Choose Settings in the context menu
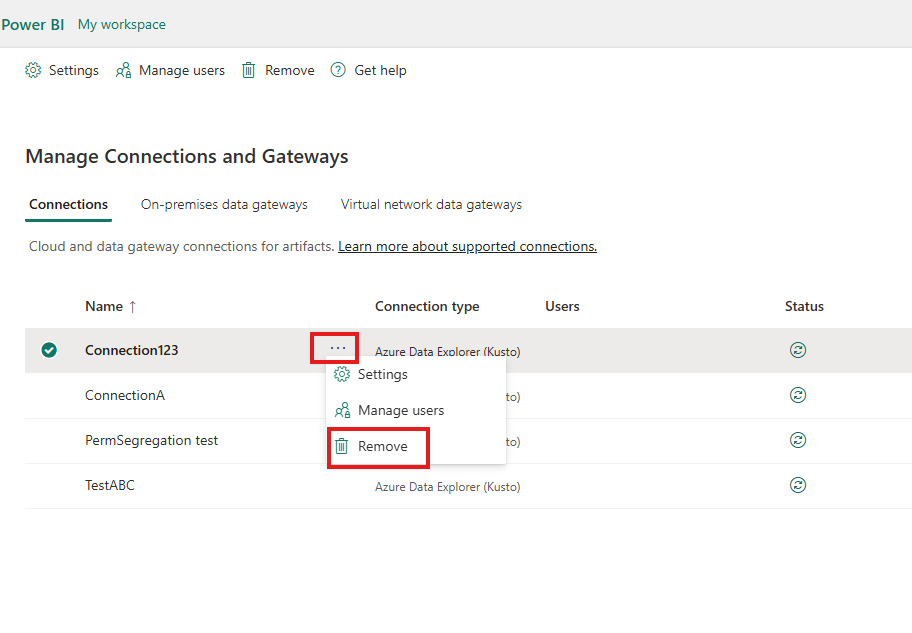Screen dimensions: 912x633 click(416, 374)
